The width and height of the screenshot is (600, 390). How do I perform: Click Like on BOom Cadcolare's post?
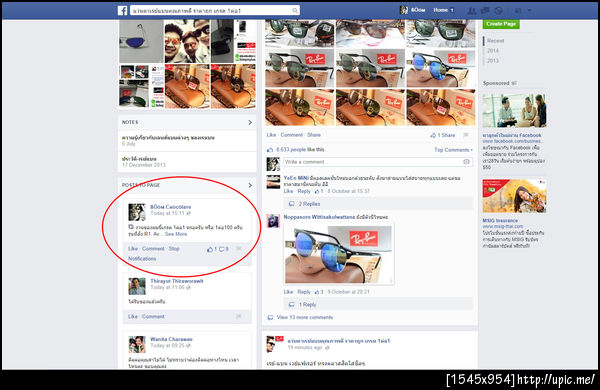[x=133, y=249]
